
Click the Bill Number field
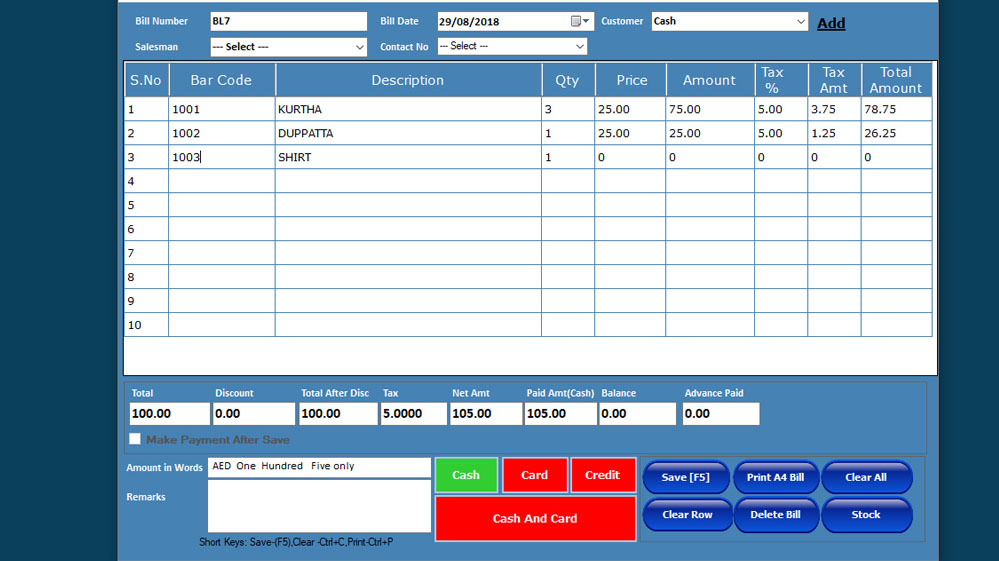coord(288,21)
